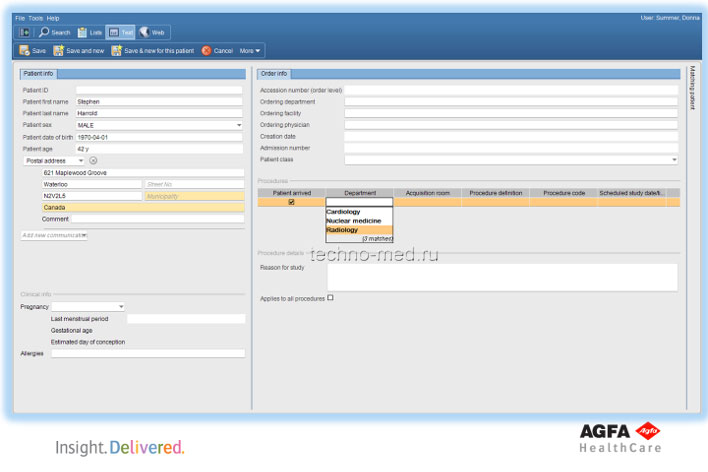Uncheck the Patient arrived checkbox
The image size is (708, 472).
pyautogui.click(x=291, y=202)
